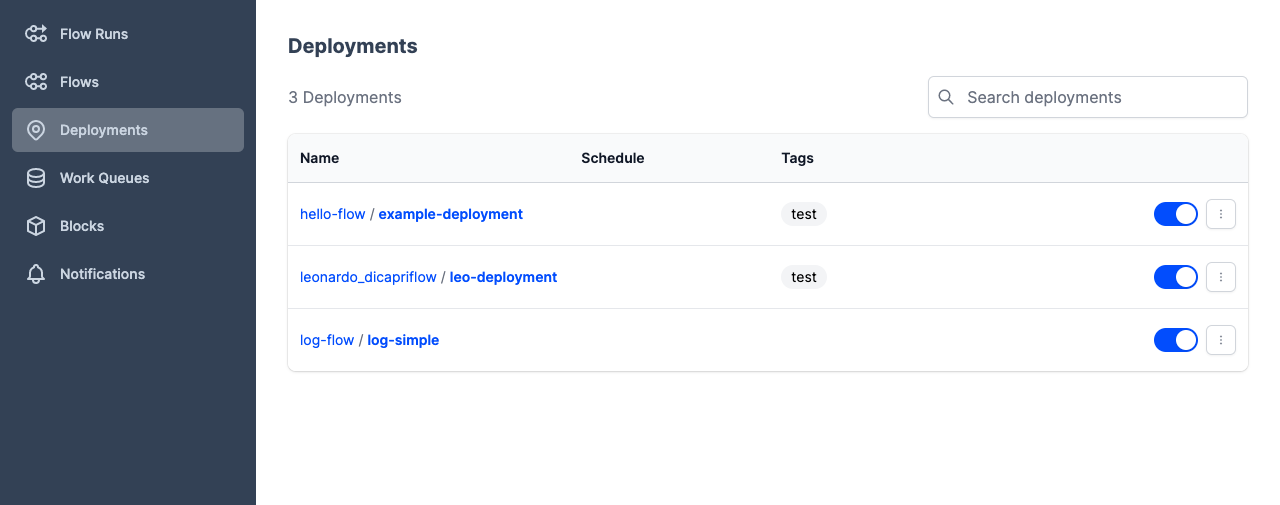Switch off the log-simple deployment
Image resolution: width=1280 pixels, height=505 pixels.
click(1176, 340)
